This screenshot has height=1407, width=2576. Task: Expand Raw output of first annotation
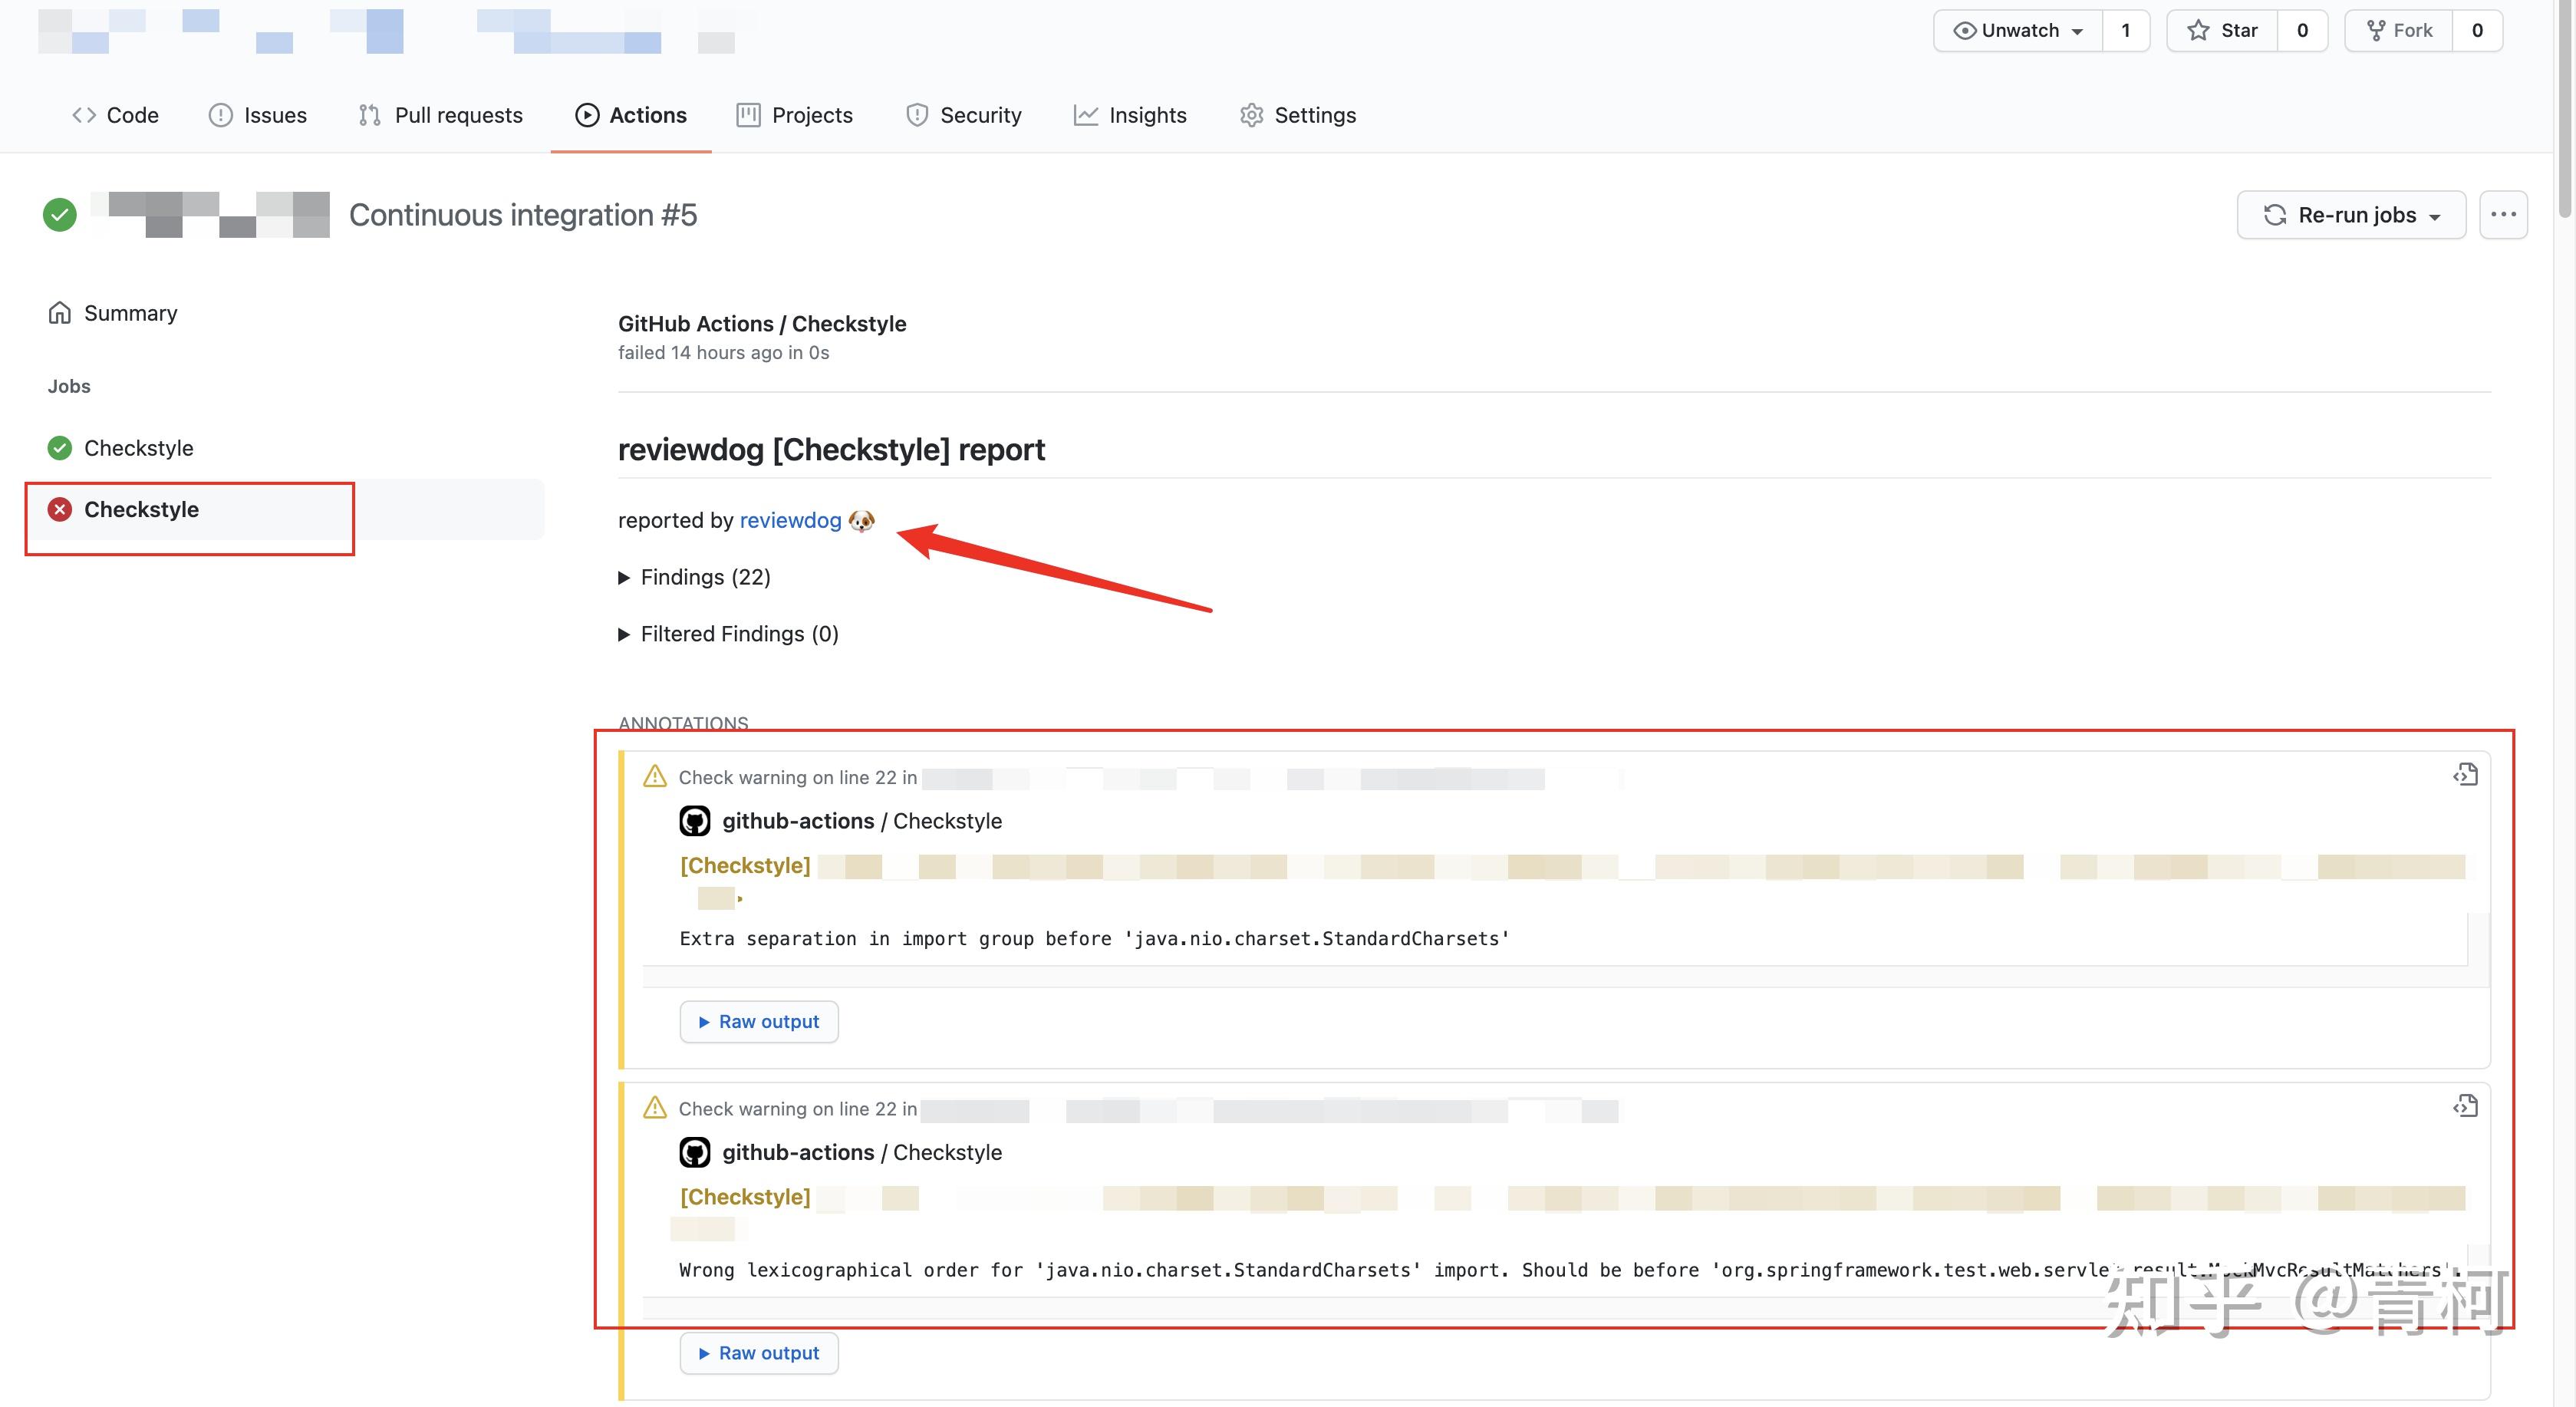[x=758, y=1021]
